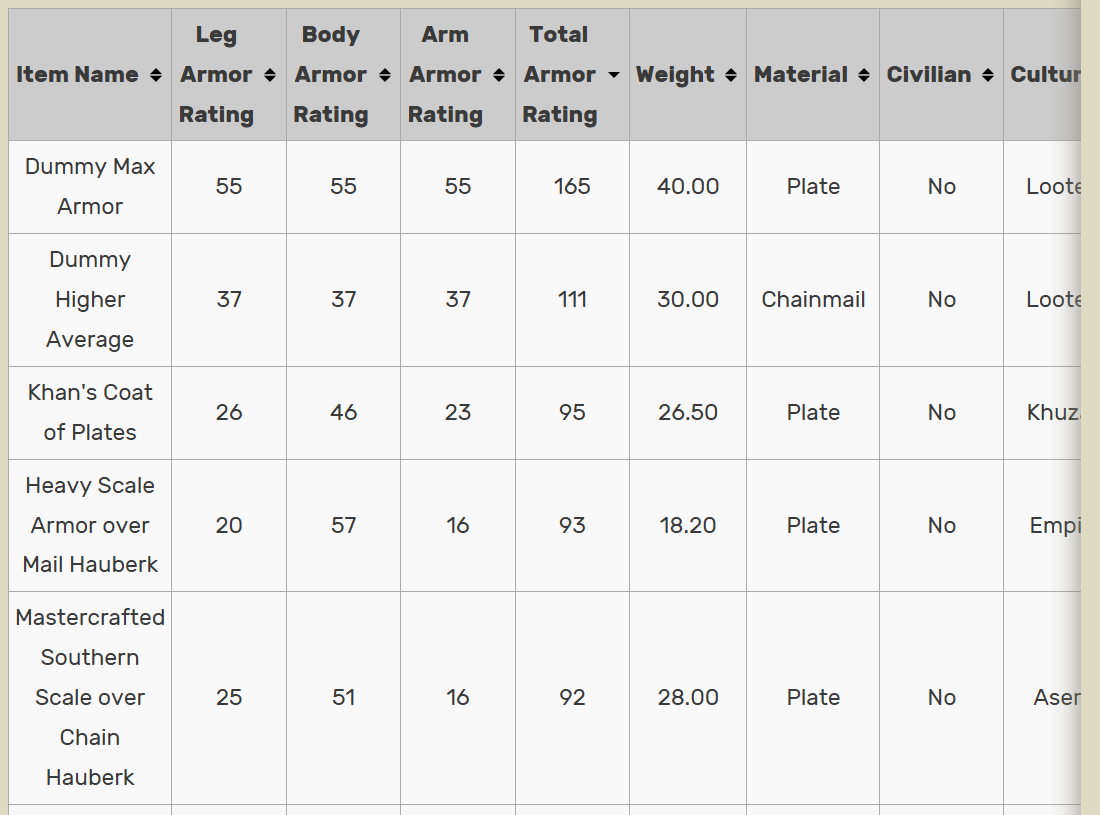The image size is (1100, 815).
Task: Click the Civilian column sort arrows
Action: coord(988,76)
